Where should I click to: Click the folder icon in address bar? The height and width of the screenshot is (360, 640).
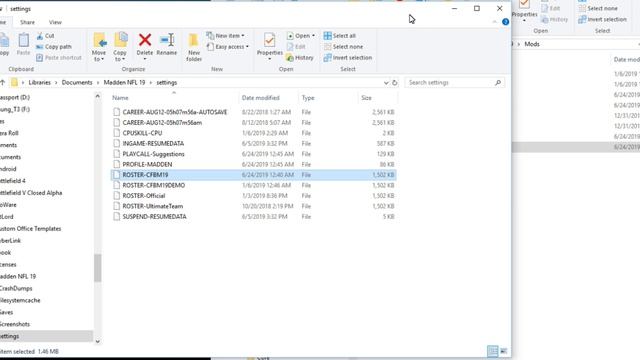click(x=14, y=82)
